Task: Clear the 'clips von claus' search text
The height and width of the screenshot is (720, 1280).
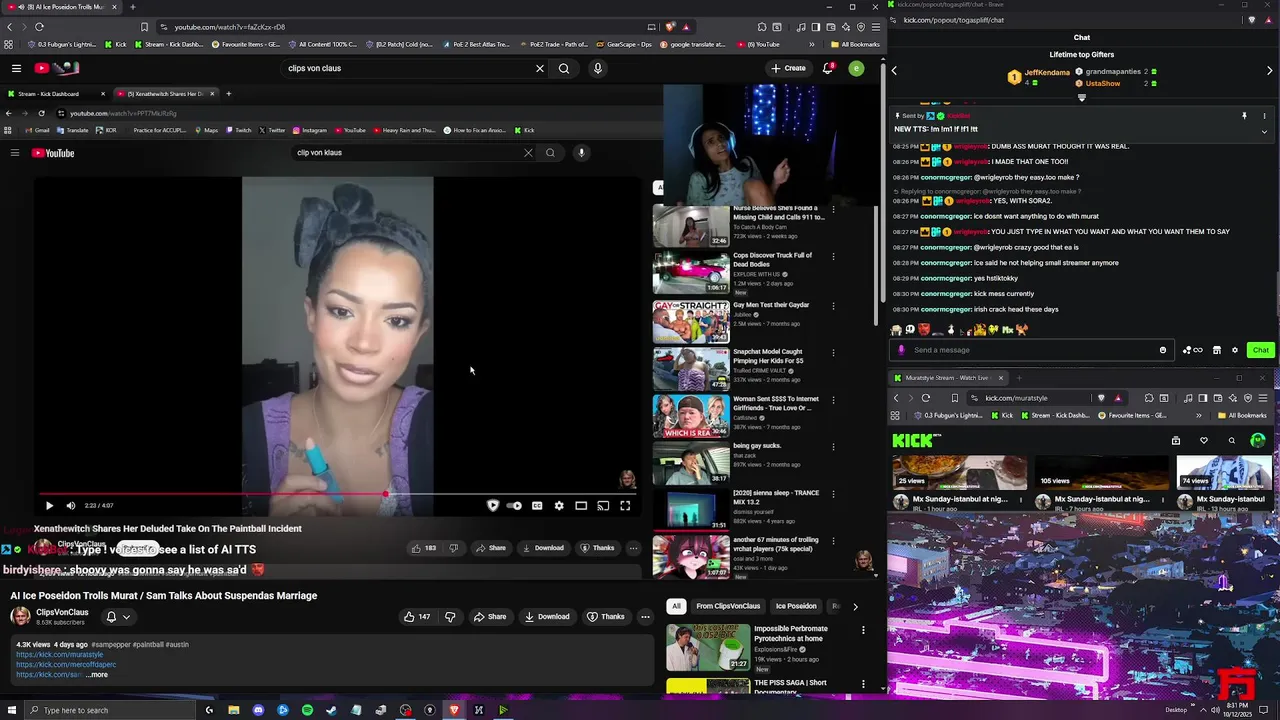Action: [x=540, y=68]
